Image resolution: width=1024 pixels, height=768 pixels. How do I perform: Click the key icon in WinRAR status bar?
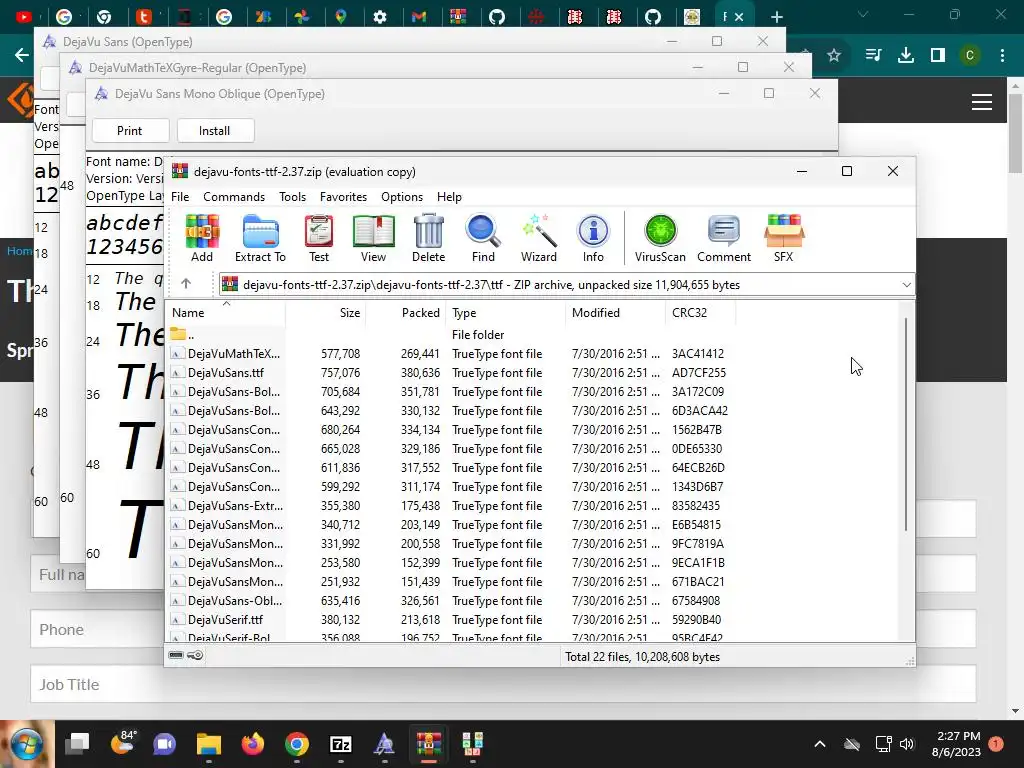pyautogui.click(x=195, y=655)
